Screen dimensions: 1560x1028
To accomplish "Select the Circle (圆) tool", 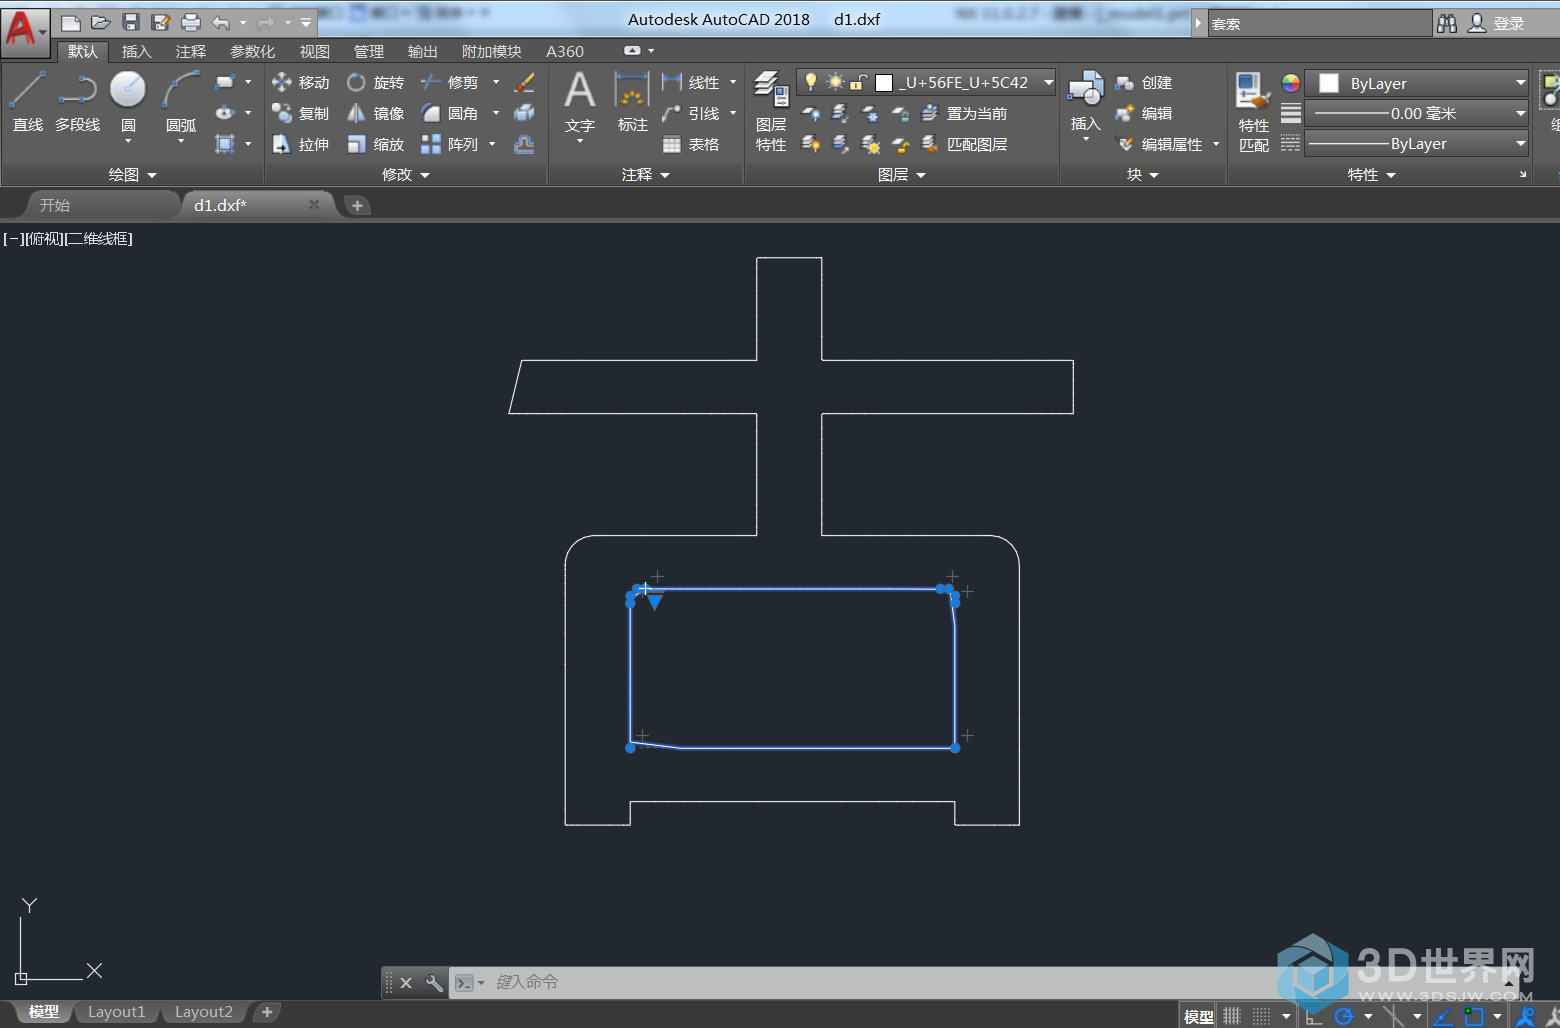I will [128, 100].
